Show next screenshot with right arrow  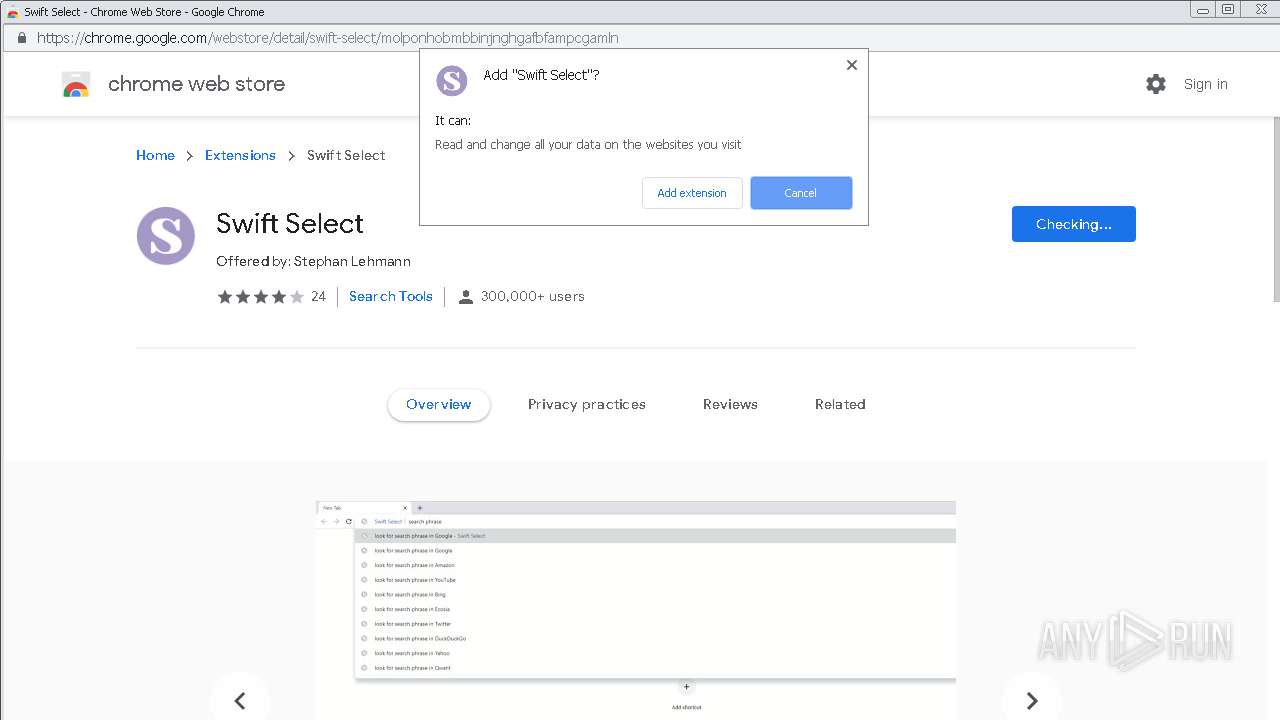pyautogui.click(x=1032, y=700)
